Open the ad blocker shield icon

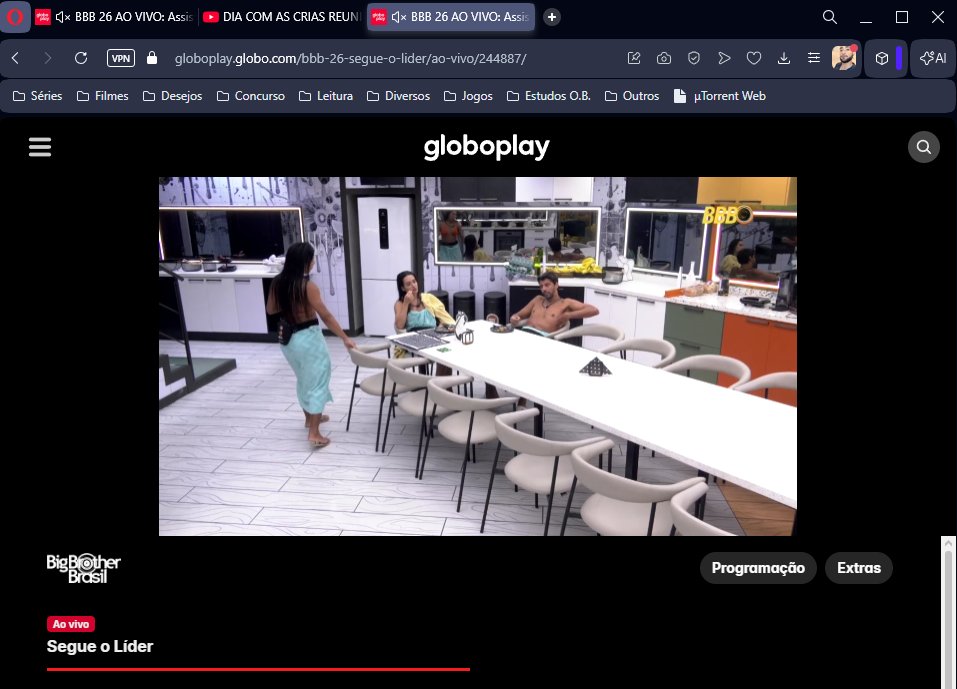pos(693,58)
